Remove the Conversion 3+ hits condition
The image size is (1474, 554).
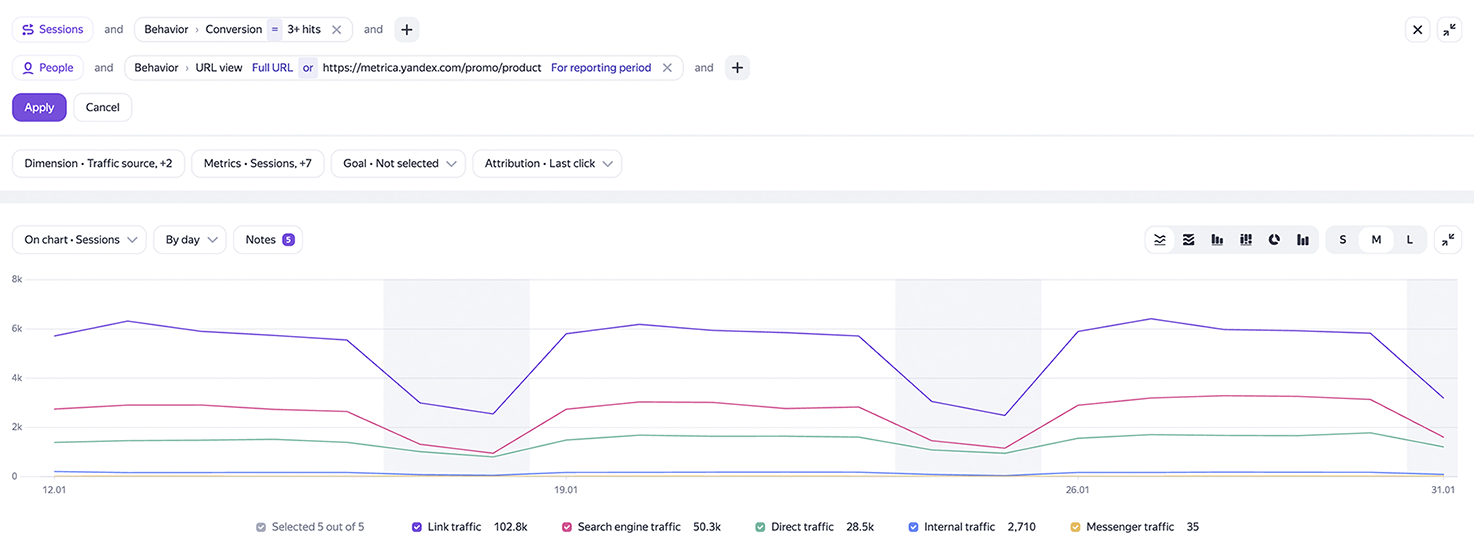(337, 30)
